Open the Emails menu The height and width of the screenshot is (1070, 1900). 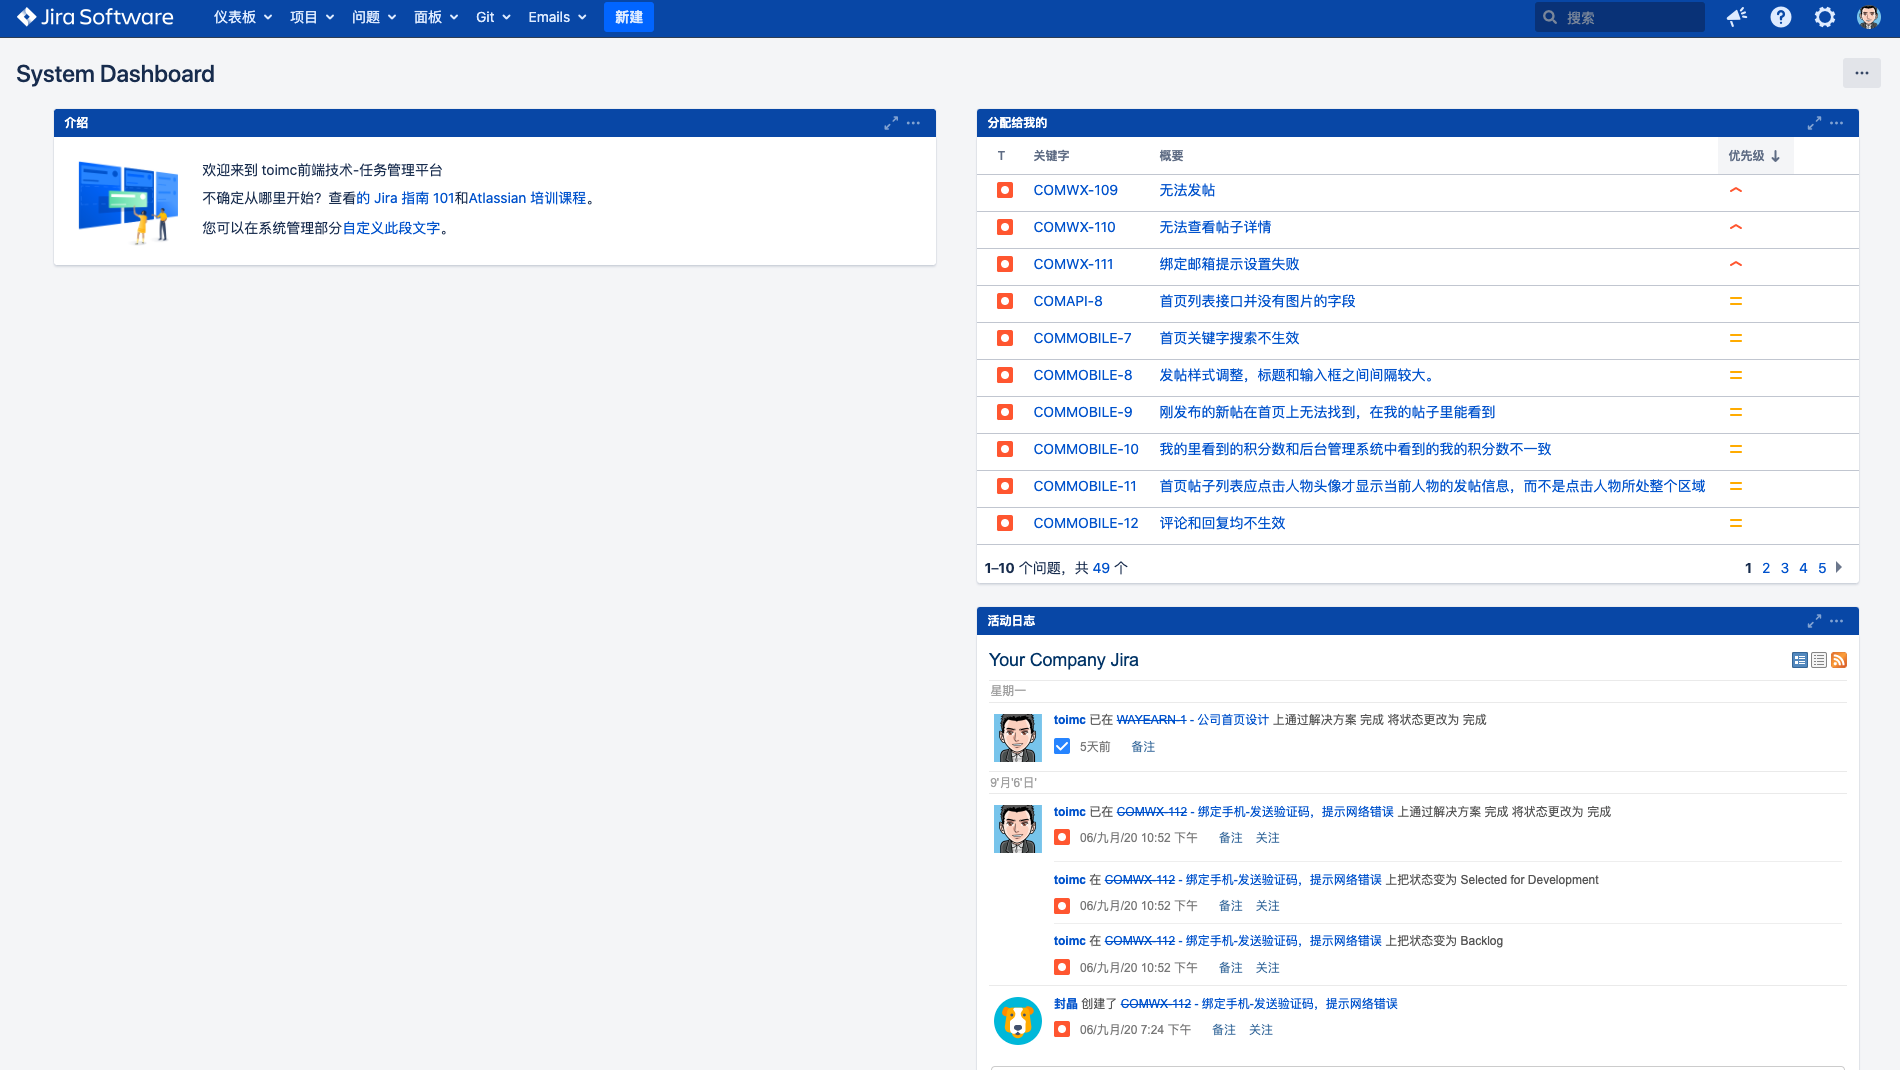557,17
